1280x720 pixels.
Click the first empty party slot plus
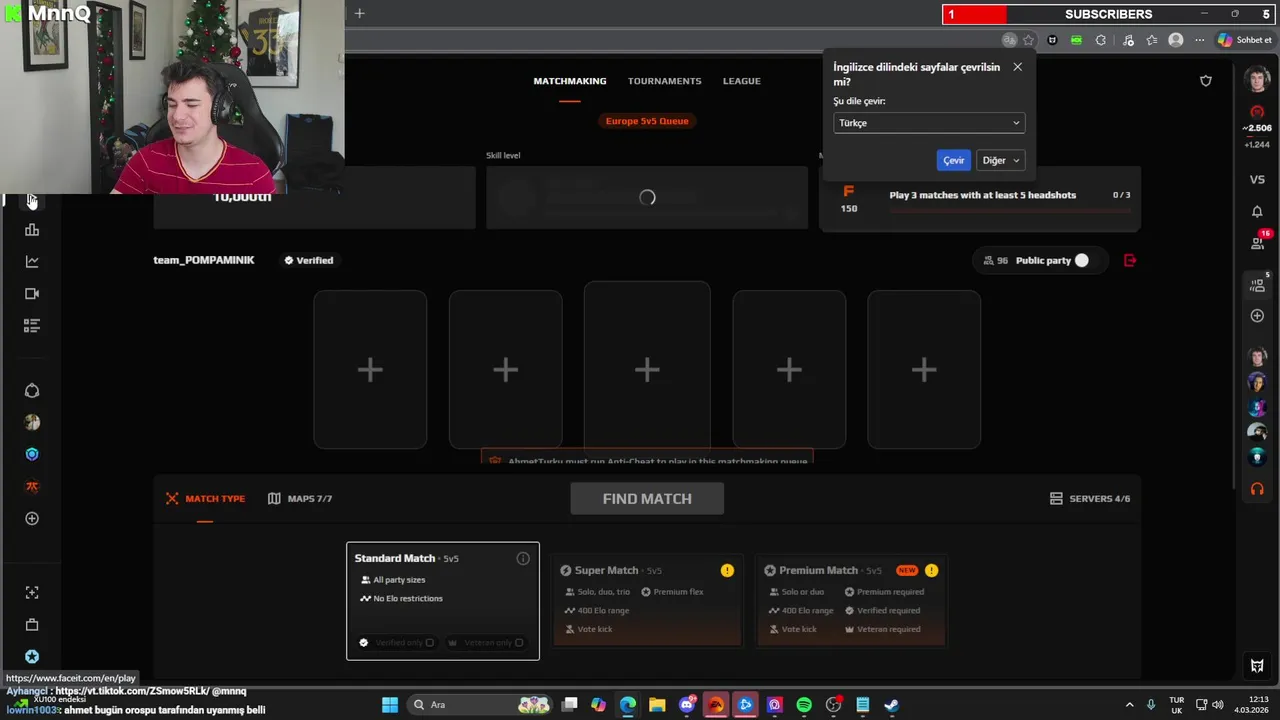(x=370, y=370)
